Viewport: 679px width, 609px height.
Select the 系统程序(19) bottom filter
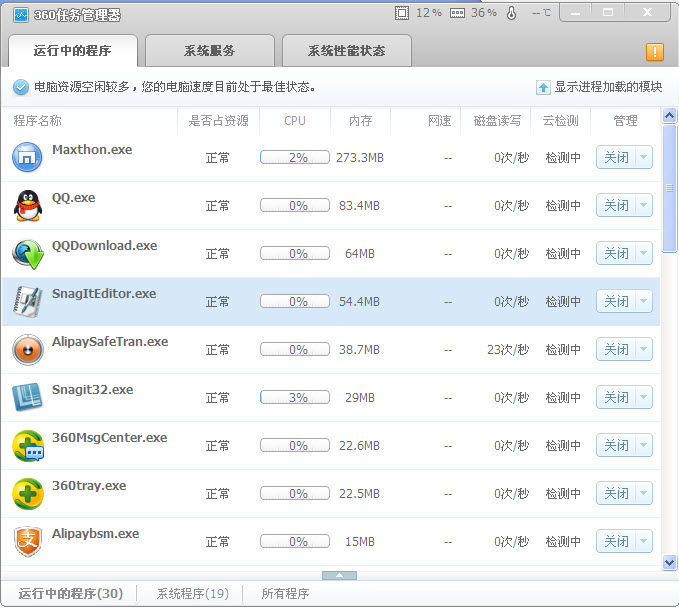coord(193,593)
